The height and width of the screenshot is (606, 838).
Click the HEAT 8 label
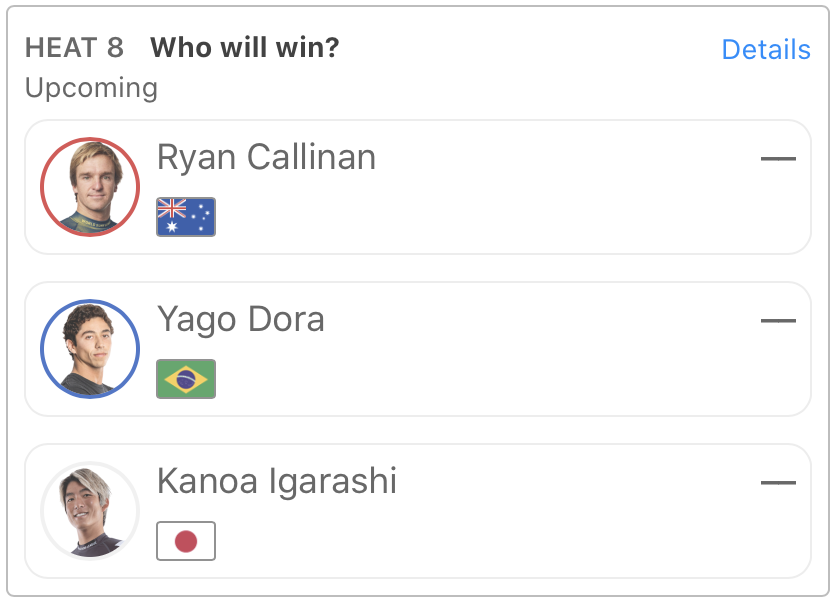pos(75,48)
